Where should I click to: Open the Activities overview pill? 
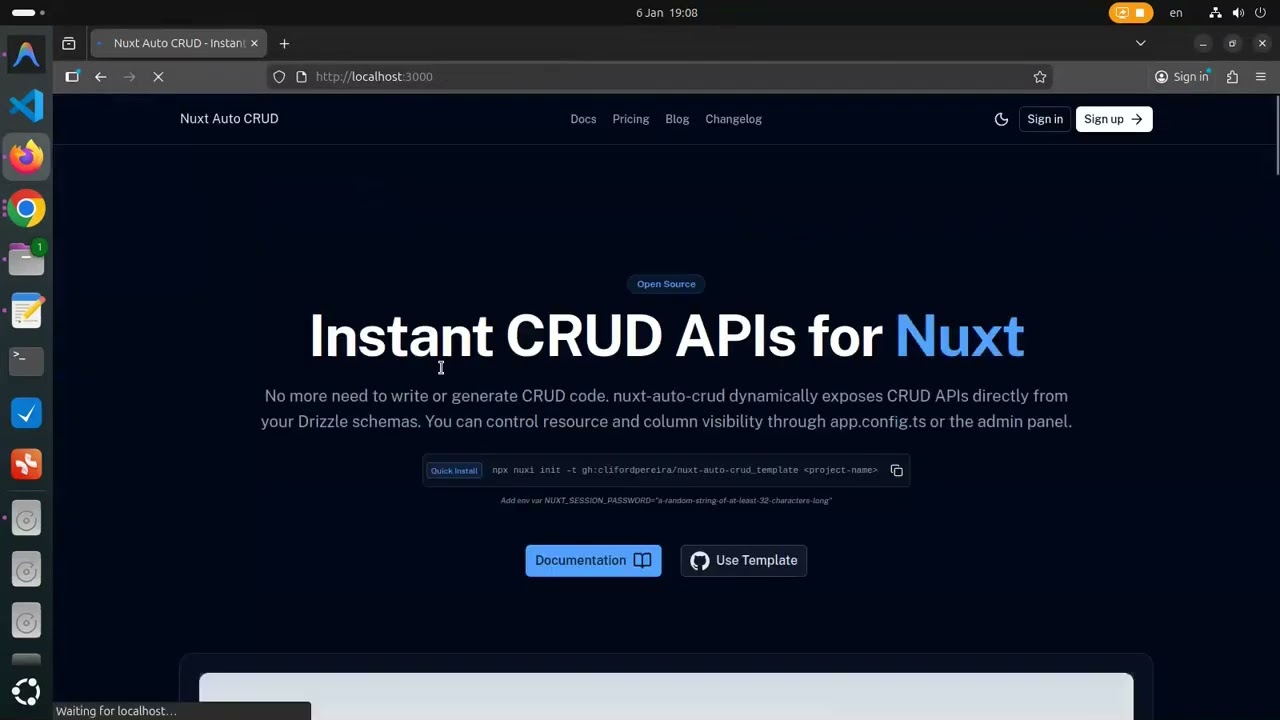click(x=27, y=13)
